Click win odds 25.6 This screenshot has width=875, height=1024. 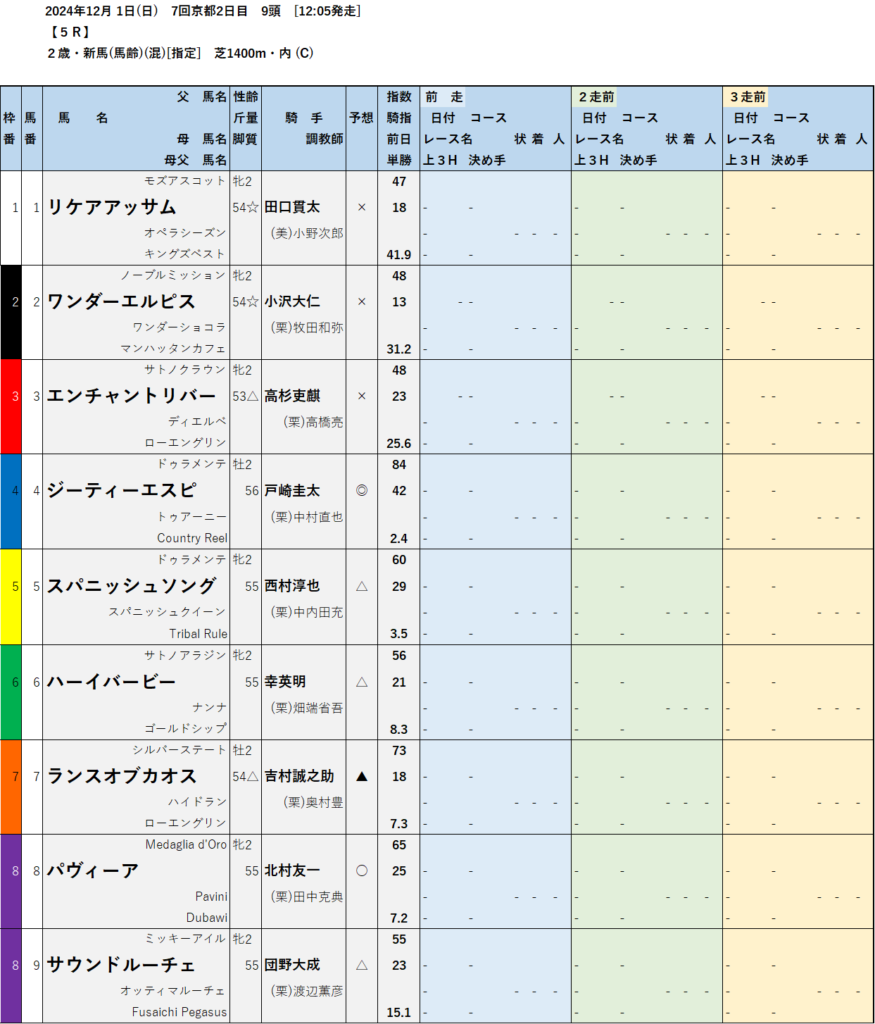coord(399,443)
